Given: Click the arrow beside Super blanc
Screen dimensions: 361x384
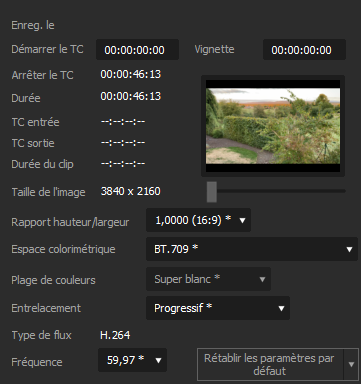Looking at the screenshot, I should coord(262,279).
